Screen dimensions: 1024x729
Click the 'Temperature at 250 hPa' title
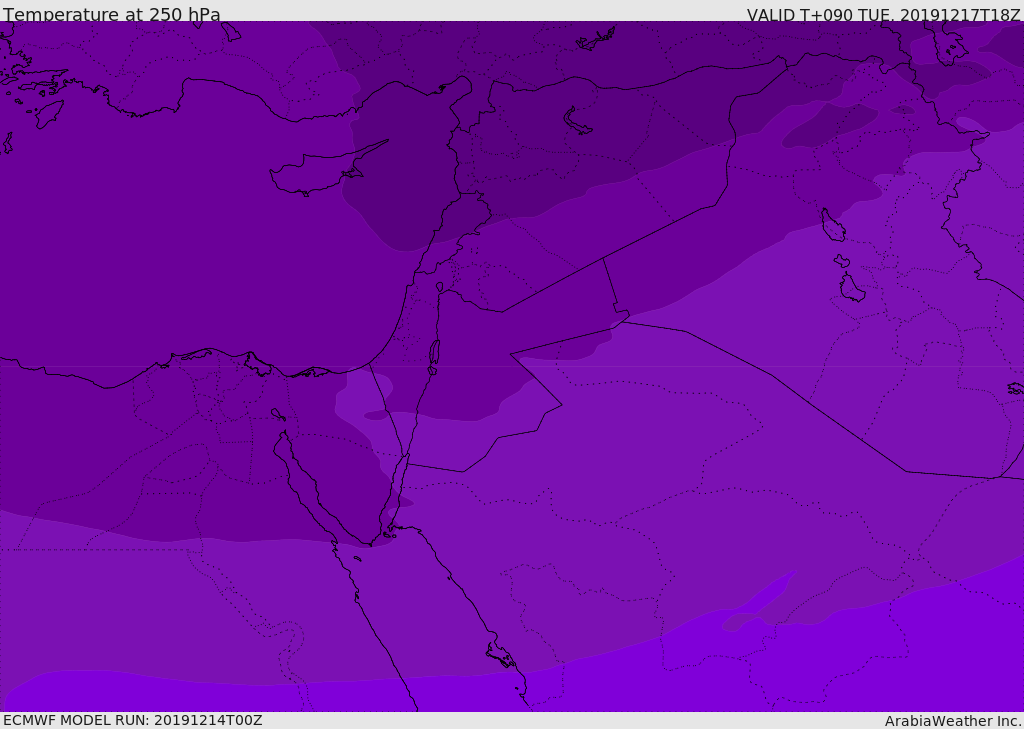click(x=112, y=13)
